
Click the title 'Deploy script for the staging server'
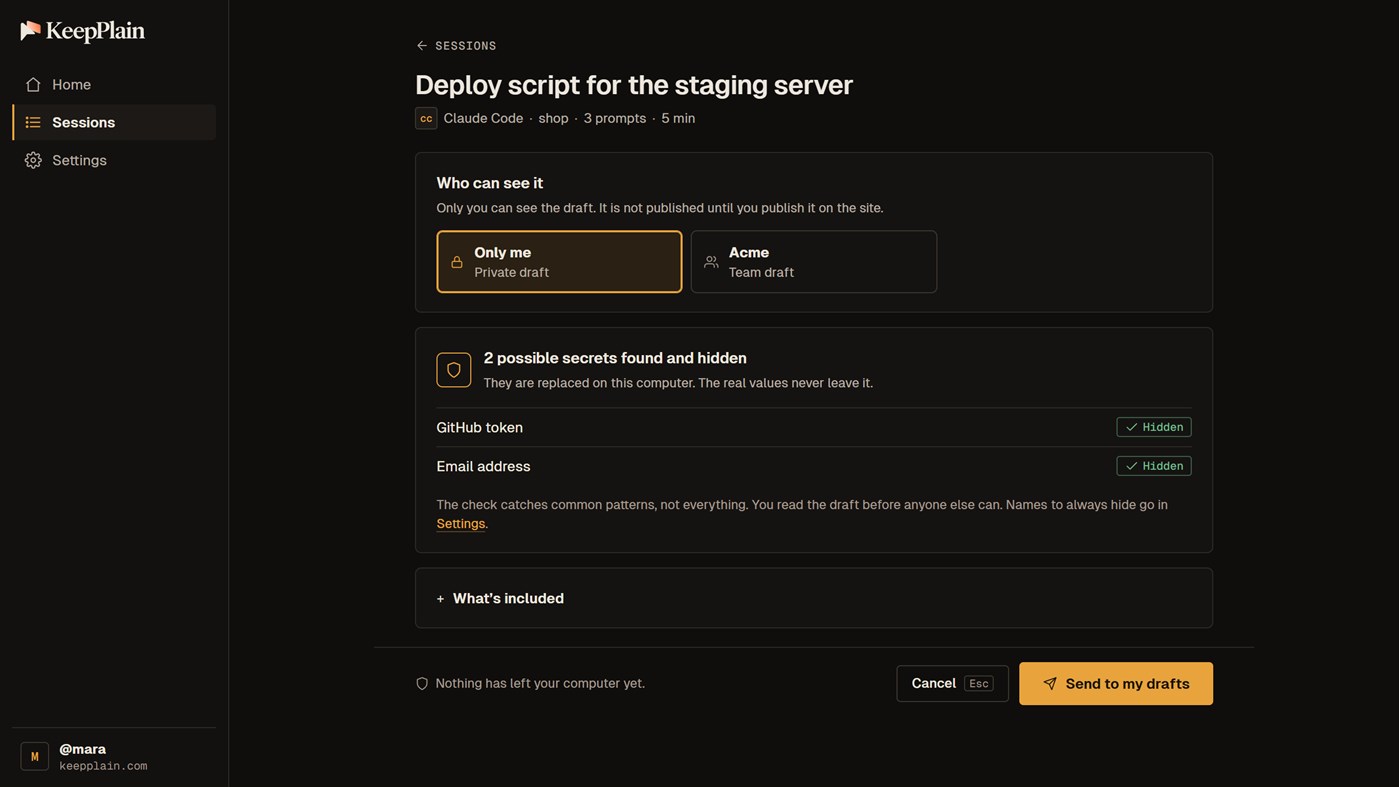pyautogui.click(x=634, y=85)
